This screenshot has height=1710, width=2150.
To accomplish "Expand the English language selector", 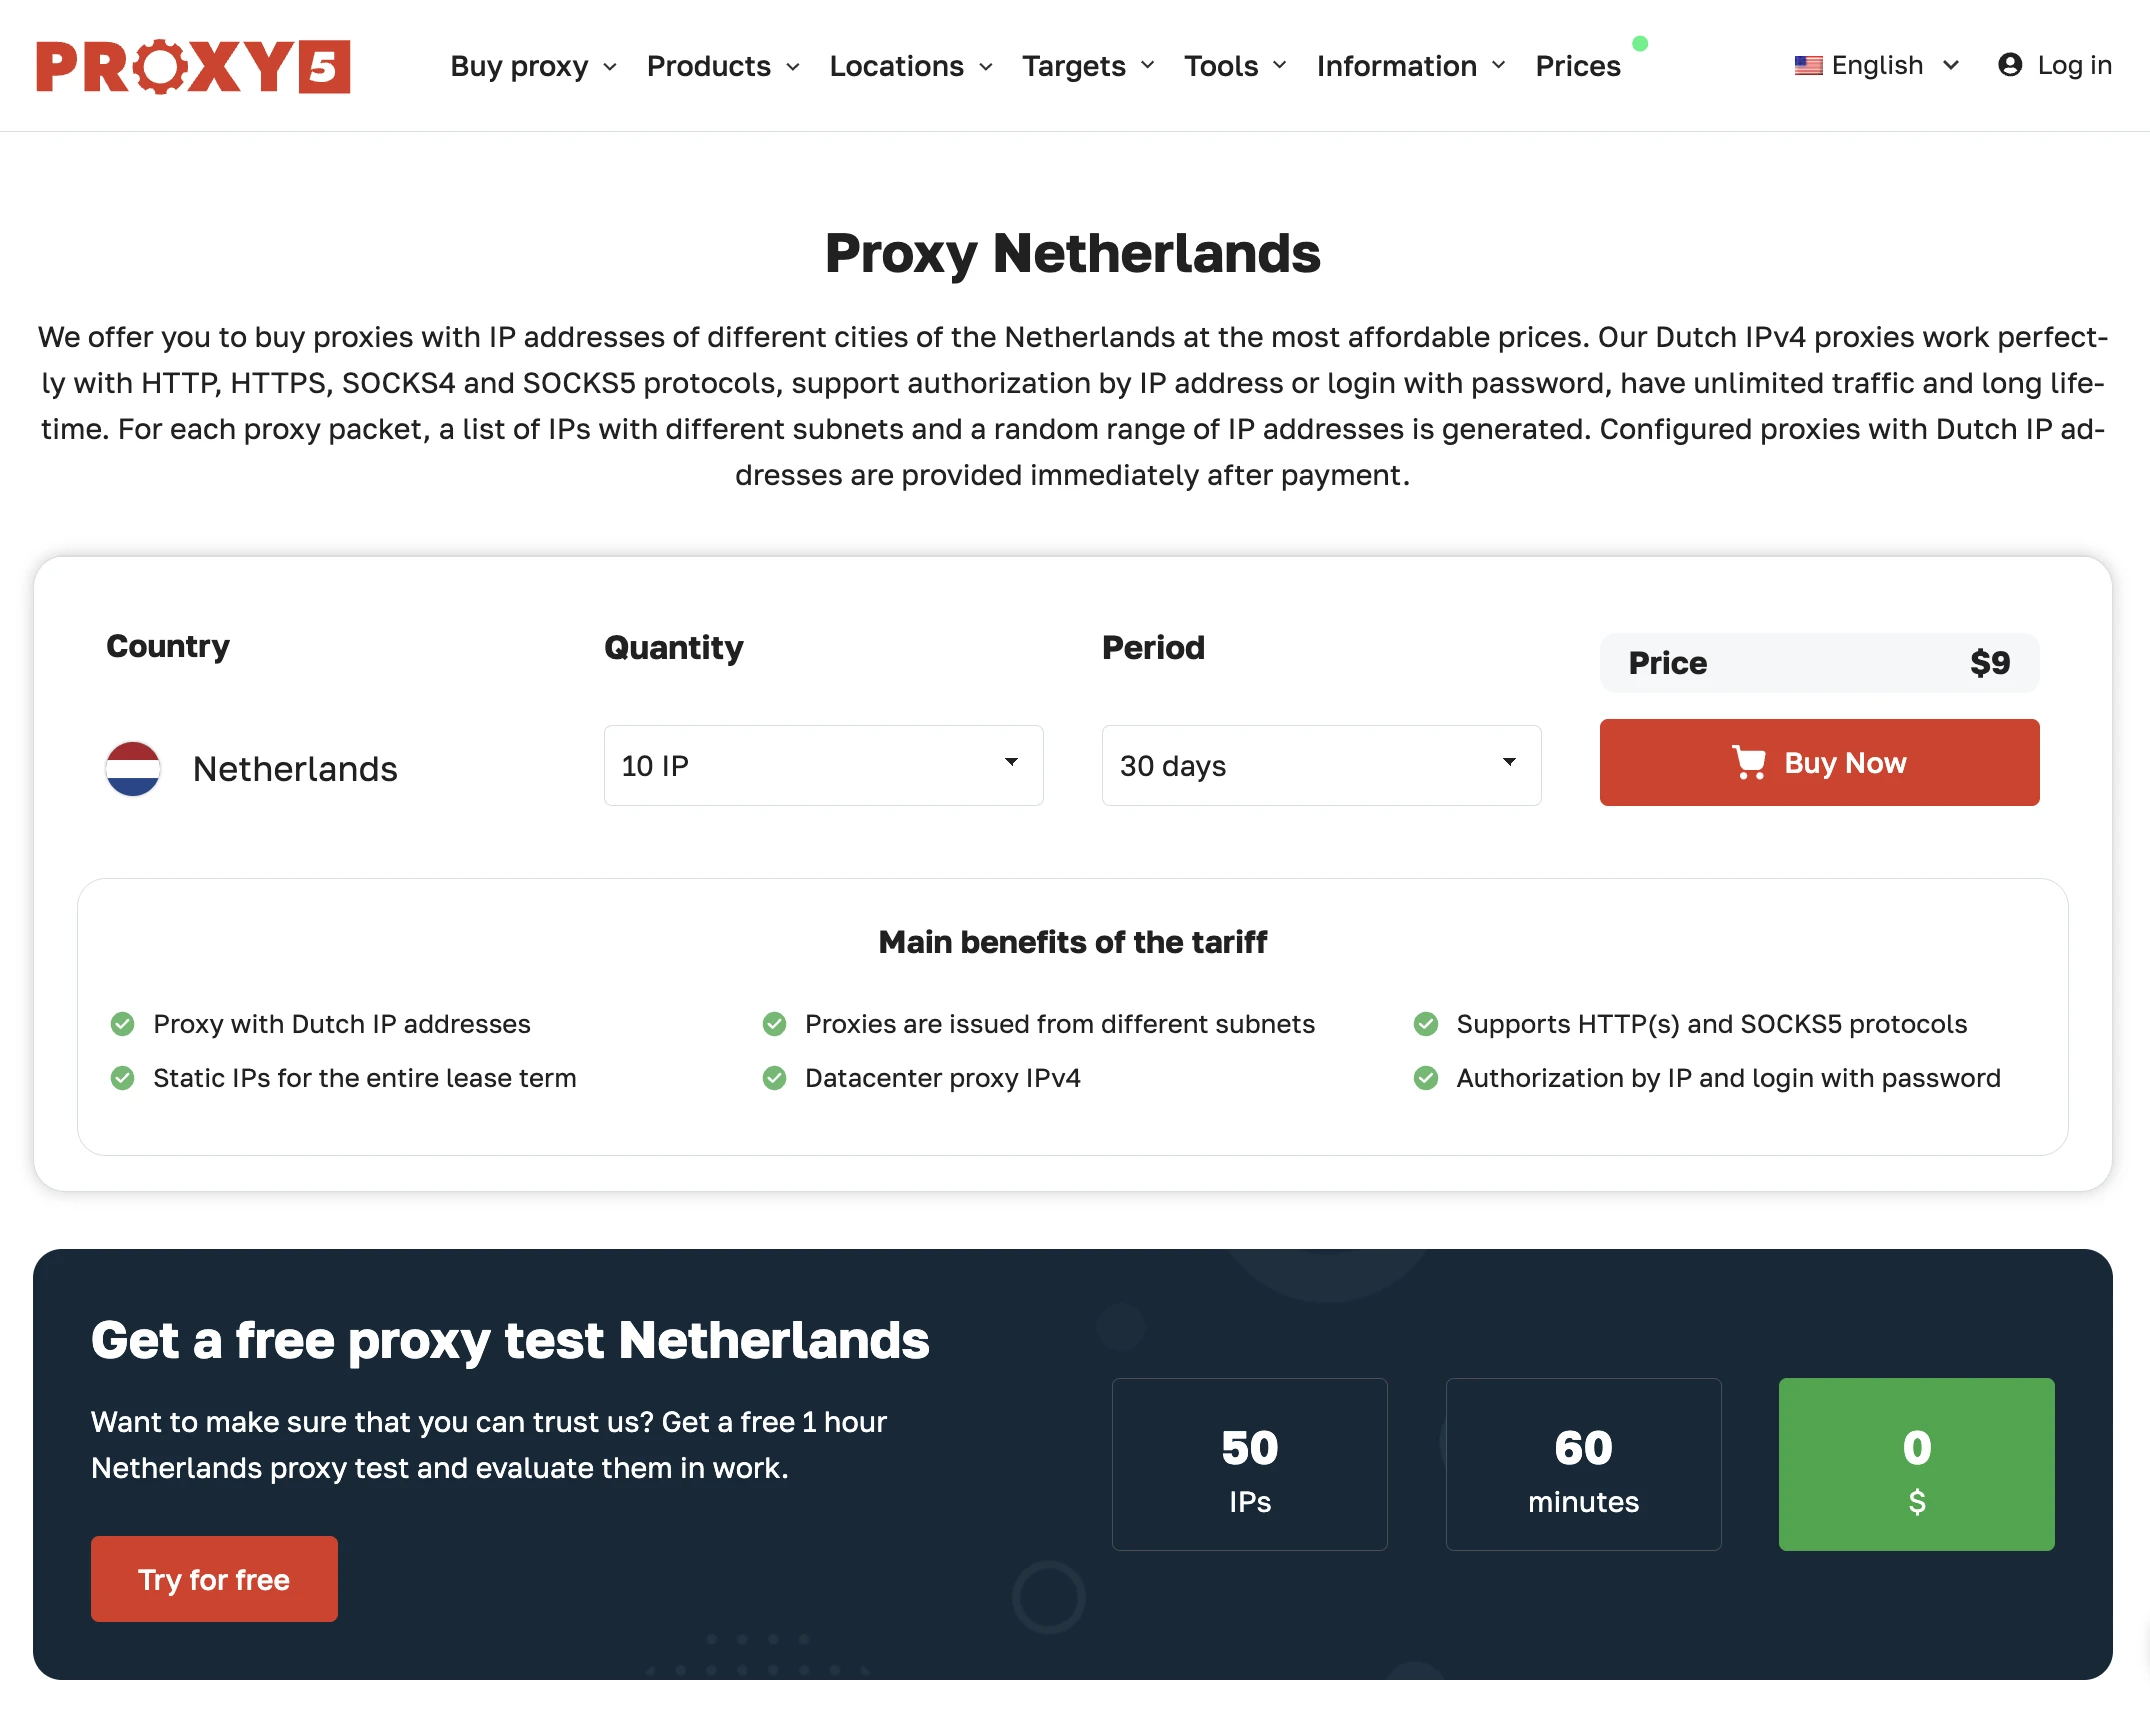I will pos(1877,66).
